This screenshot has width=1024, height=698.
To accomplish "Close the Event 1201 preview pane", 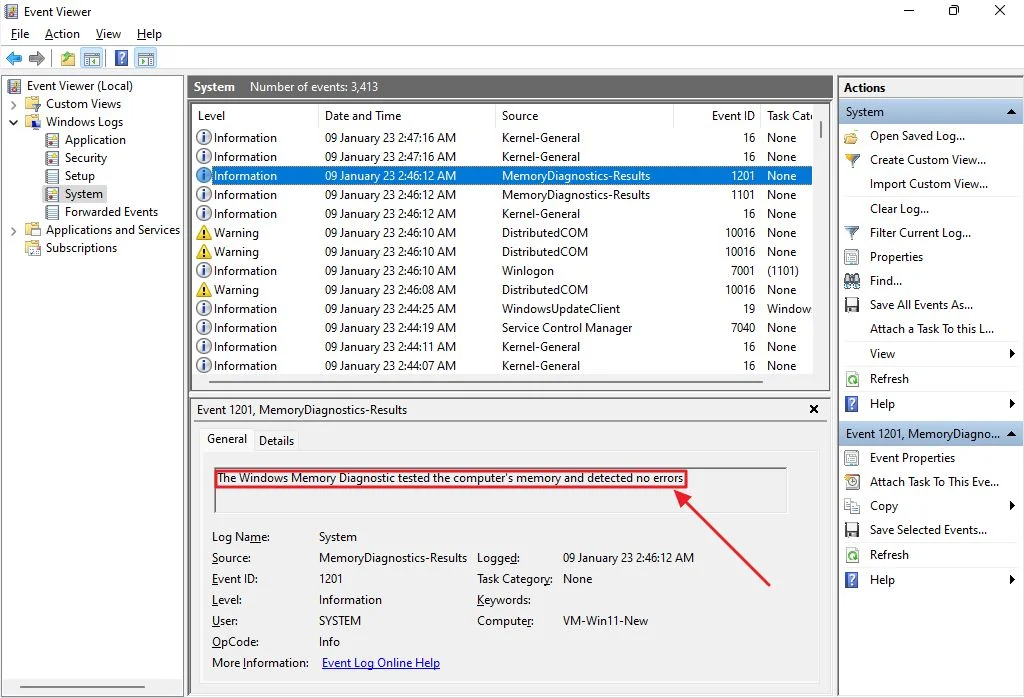I will 814,409.
